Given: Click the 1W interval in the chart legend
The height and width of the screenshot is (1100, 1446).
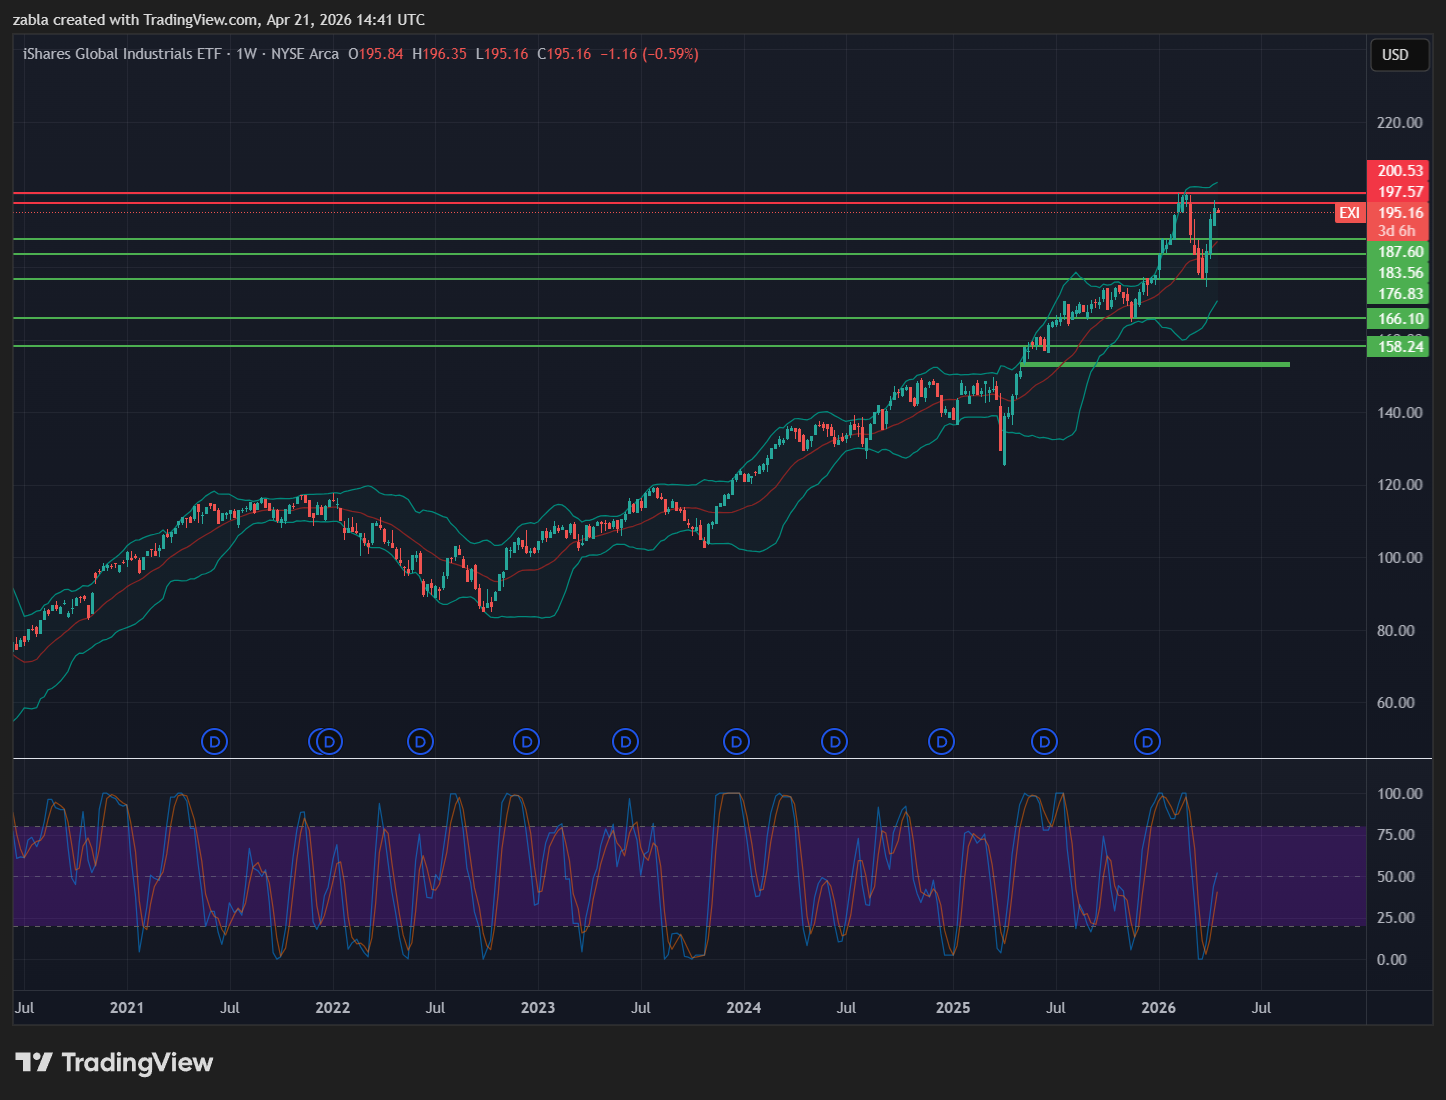Looking at the screenshot, I should click(x=246, y=54).
